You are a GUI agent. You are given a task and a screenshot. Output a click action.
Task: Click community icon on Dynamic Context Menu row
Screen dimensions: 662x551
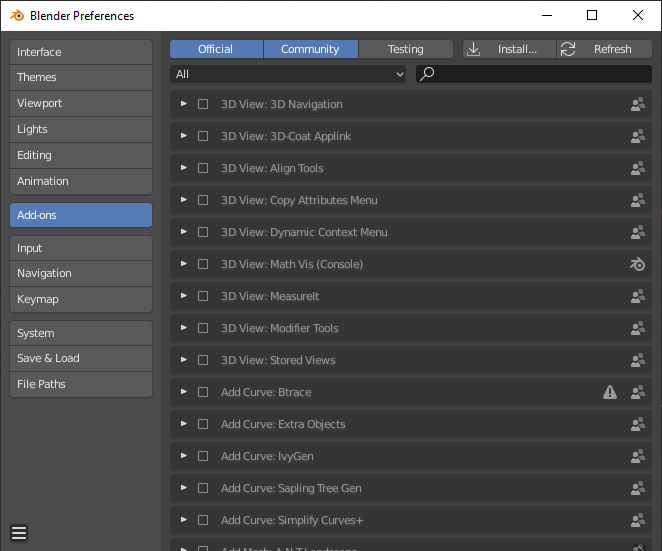(638, 232)
